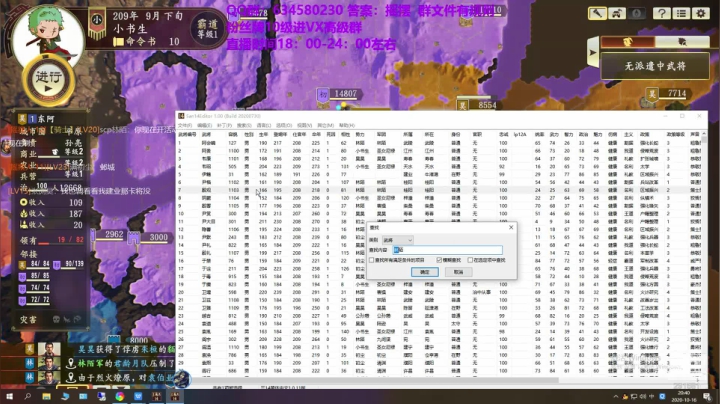Open the 搜索(S) menu in San14Editor

(244, 125)
